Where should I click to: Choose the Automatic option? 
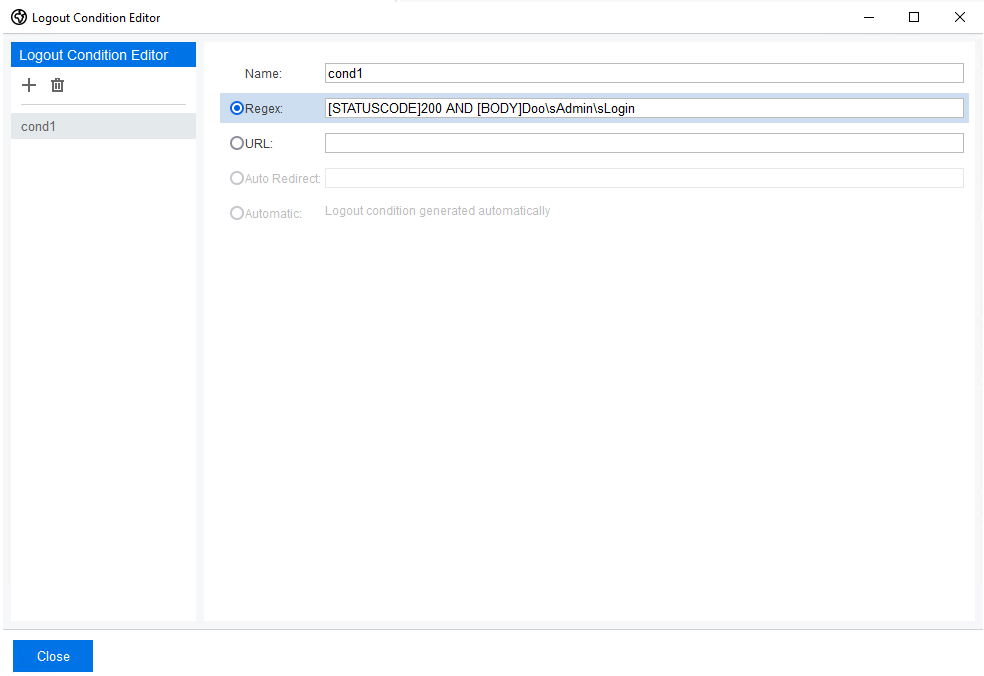[236, 213]
